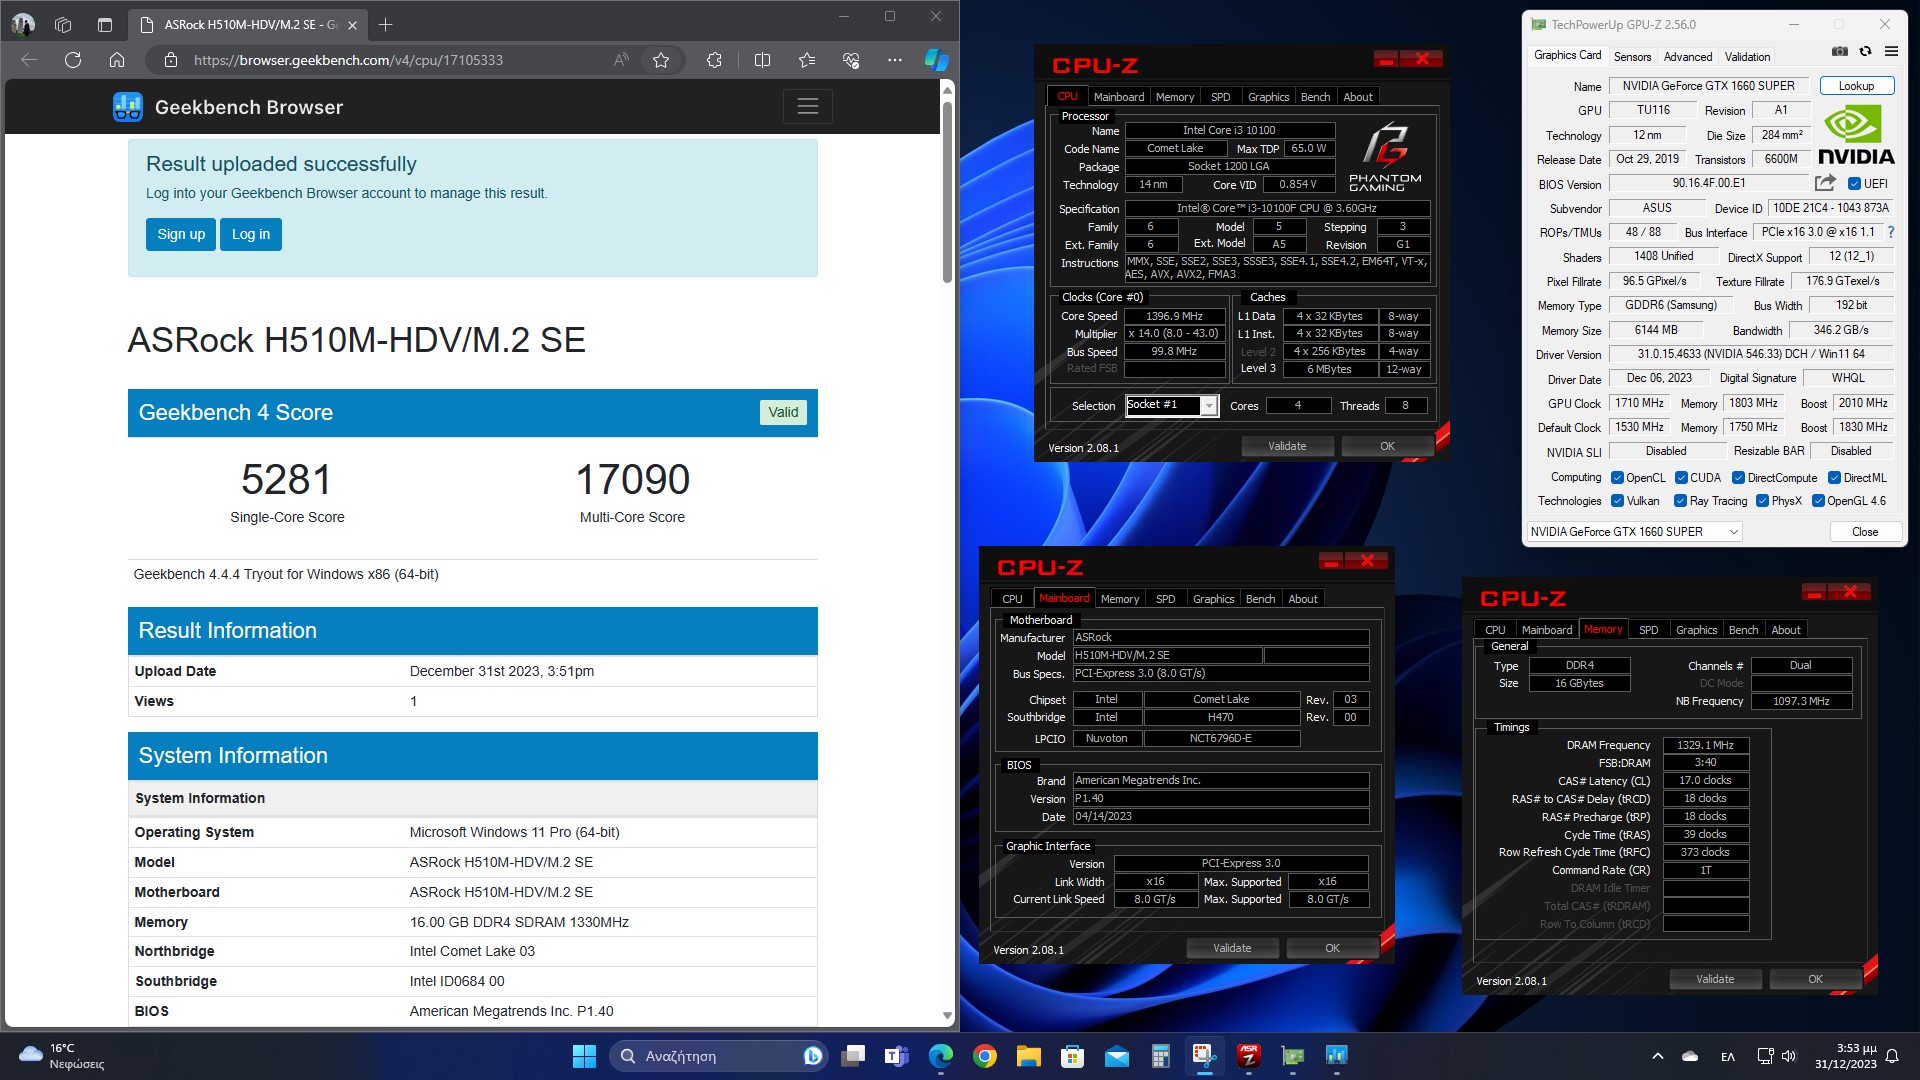Open File Explorer from the taskbar
The image size is (1920, 1080).
click(1028, 1056)
